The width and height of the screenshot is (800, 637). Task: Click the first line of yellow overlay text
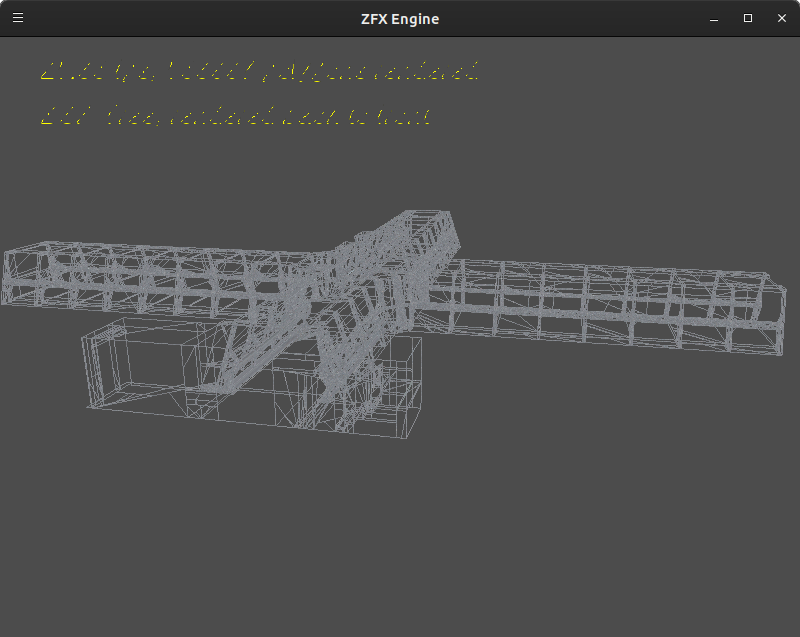pos(260,71)
